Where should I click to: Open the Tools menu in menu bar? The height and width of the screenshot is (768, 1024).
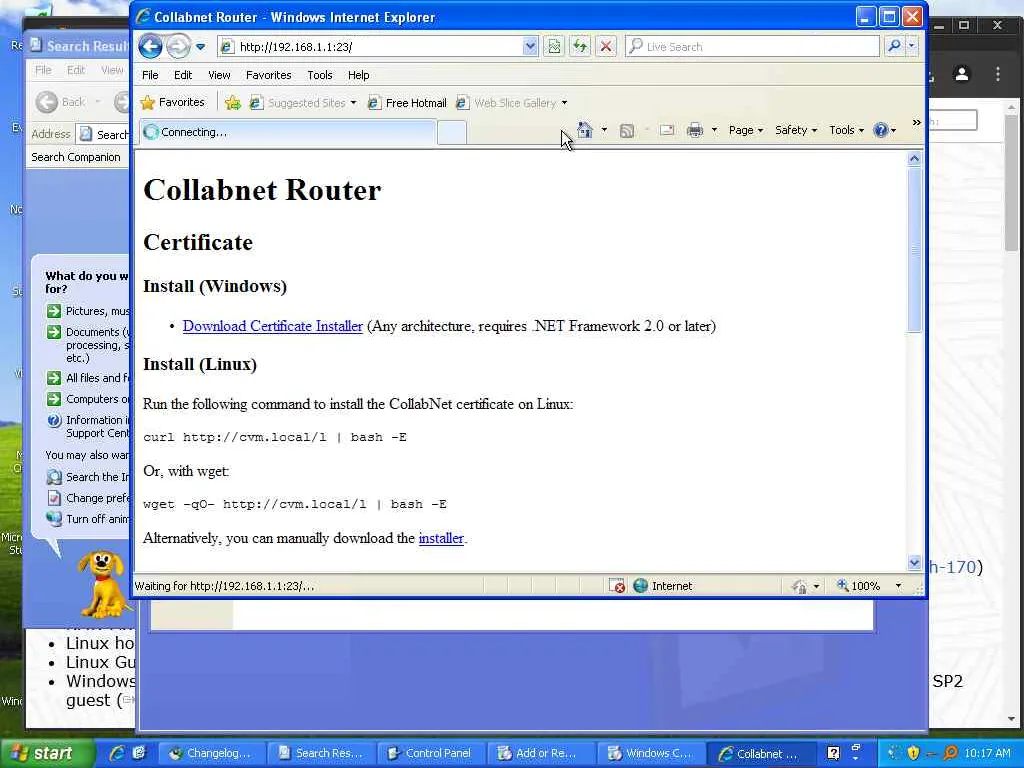(320, 75)
